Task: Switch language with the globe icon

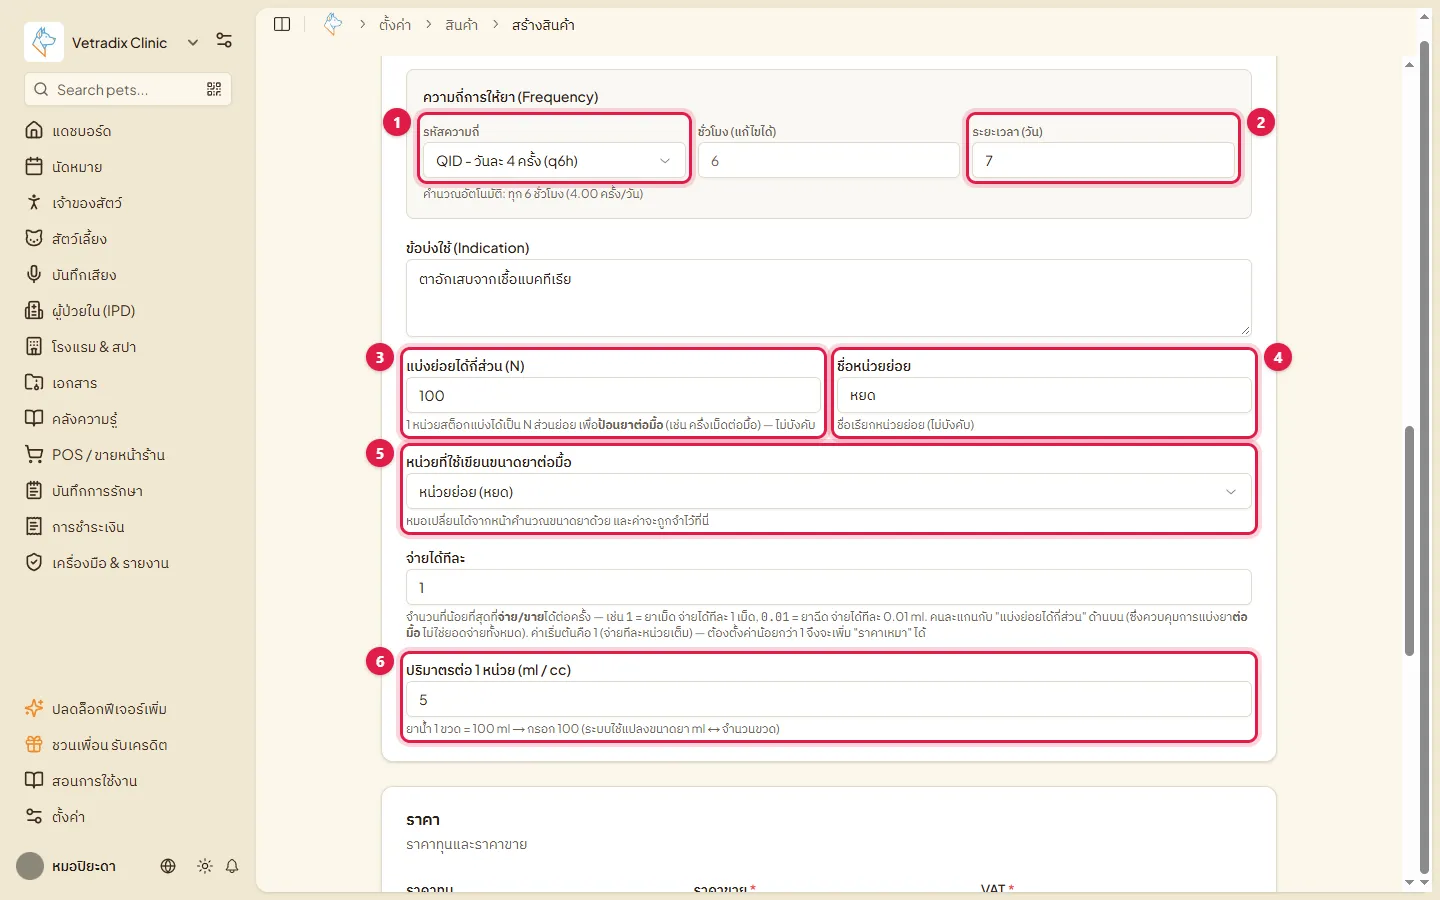Action: click(168, 866)
